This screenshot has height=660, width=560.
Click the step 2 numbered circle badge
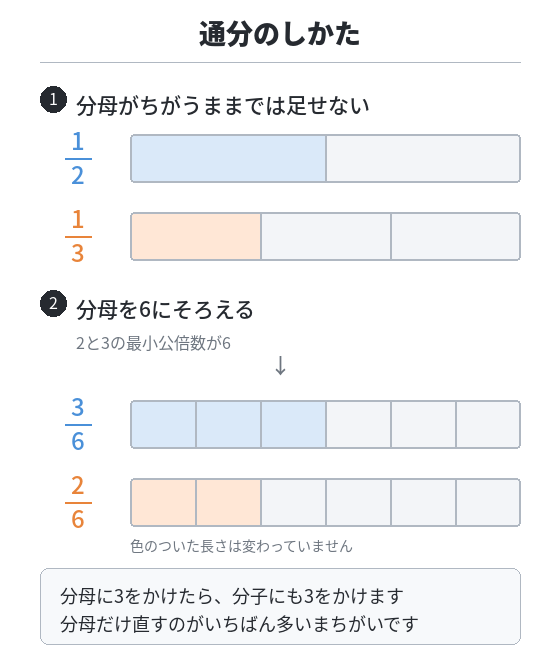click(53, 303)
